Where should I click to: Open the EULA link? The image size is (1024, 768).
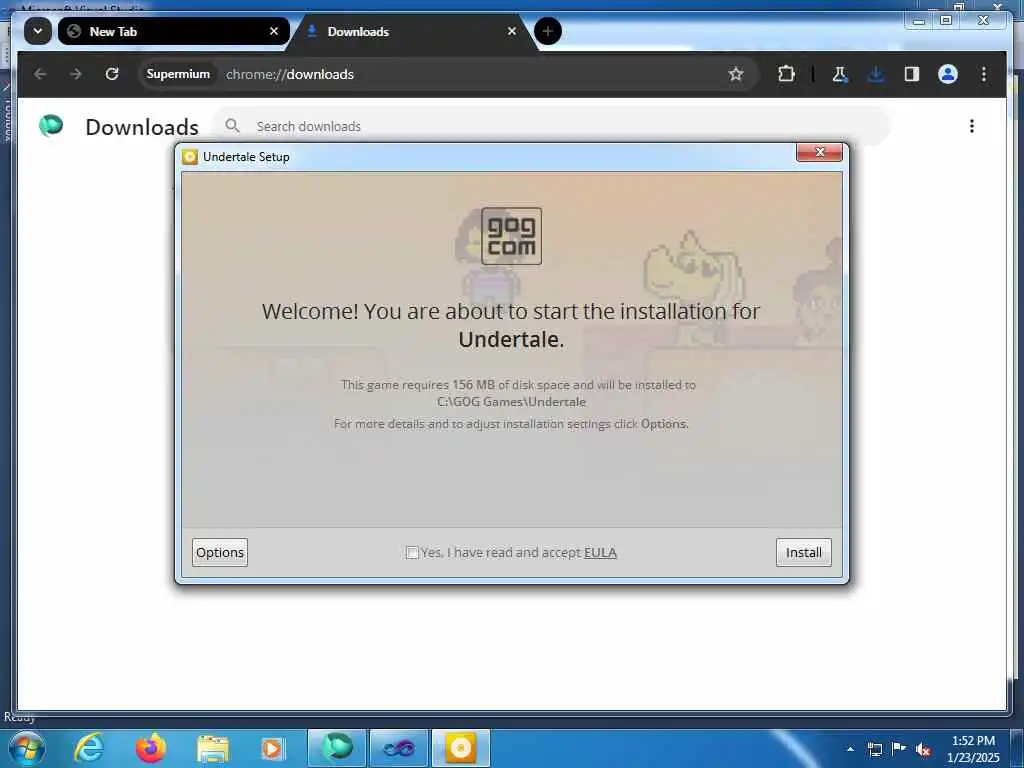600,552
